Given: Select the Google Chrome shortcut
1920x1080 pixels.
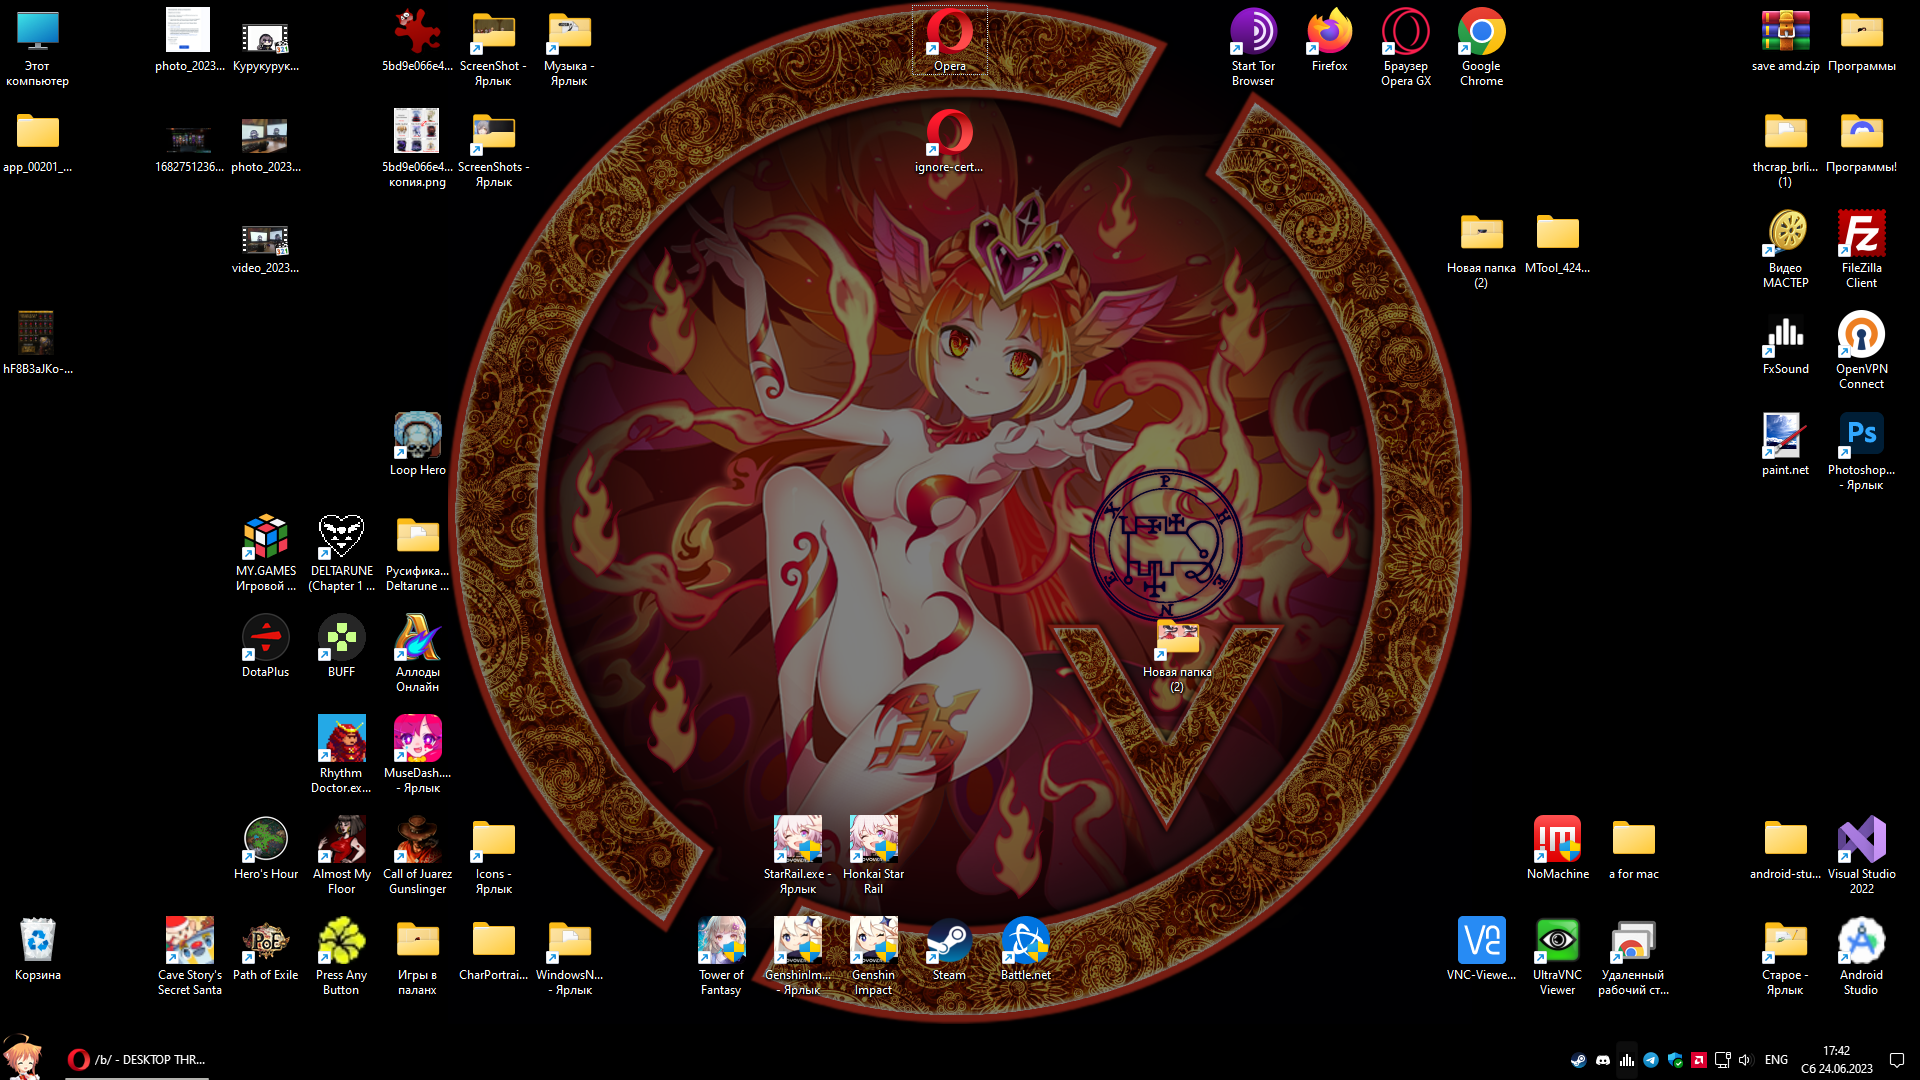Looking at the screenshot, I should [1481, 47].
